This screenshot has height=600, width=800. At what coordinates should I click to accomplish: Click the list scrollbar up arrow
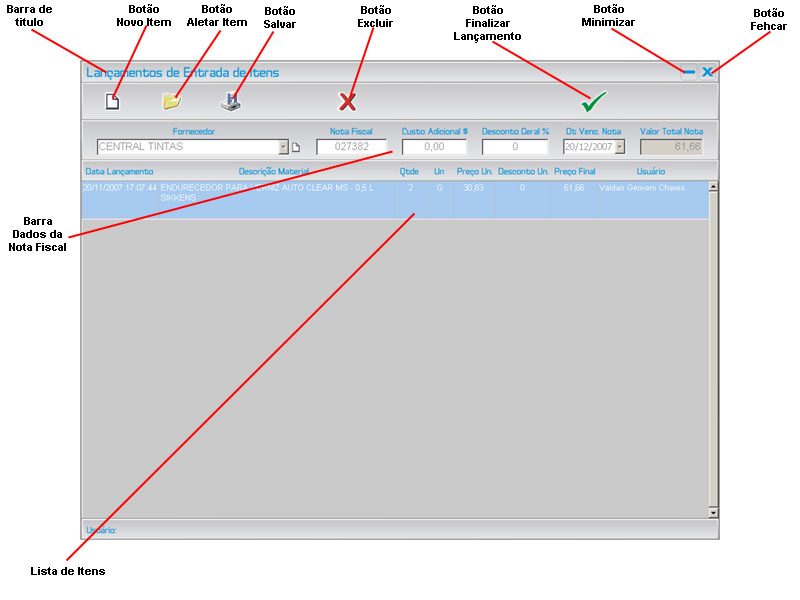pos(713,186)
